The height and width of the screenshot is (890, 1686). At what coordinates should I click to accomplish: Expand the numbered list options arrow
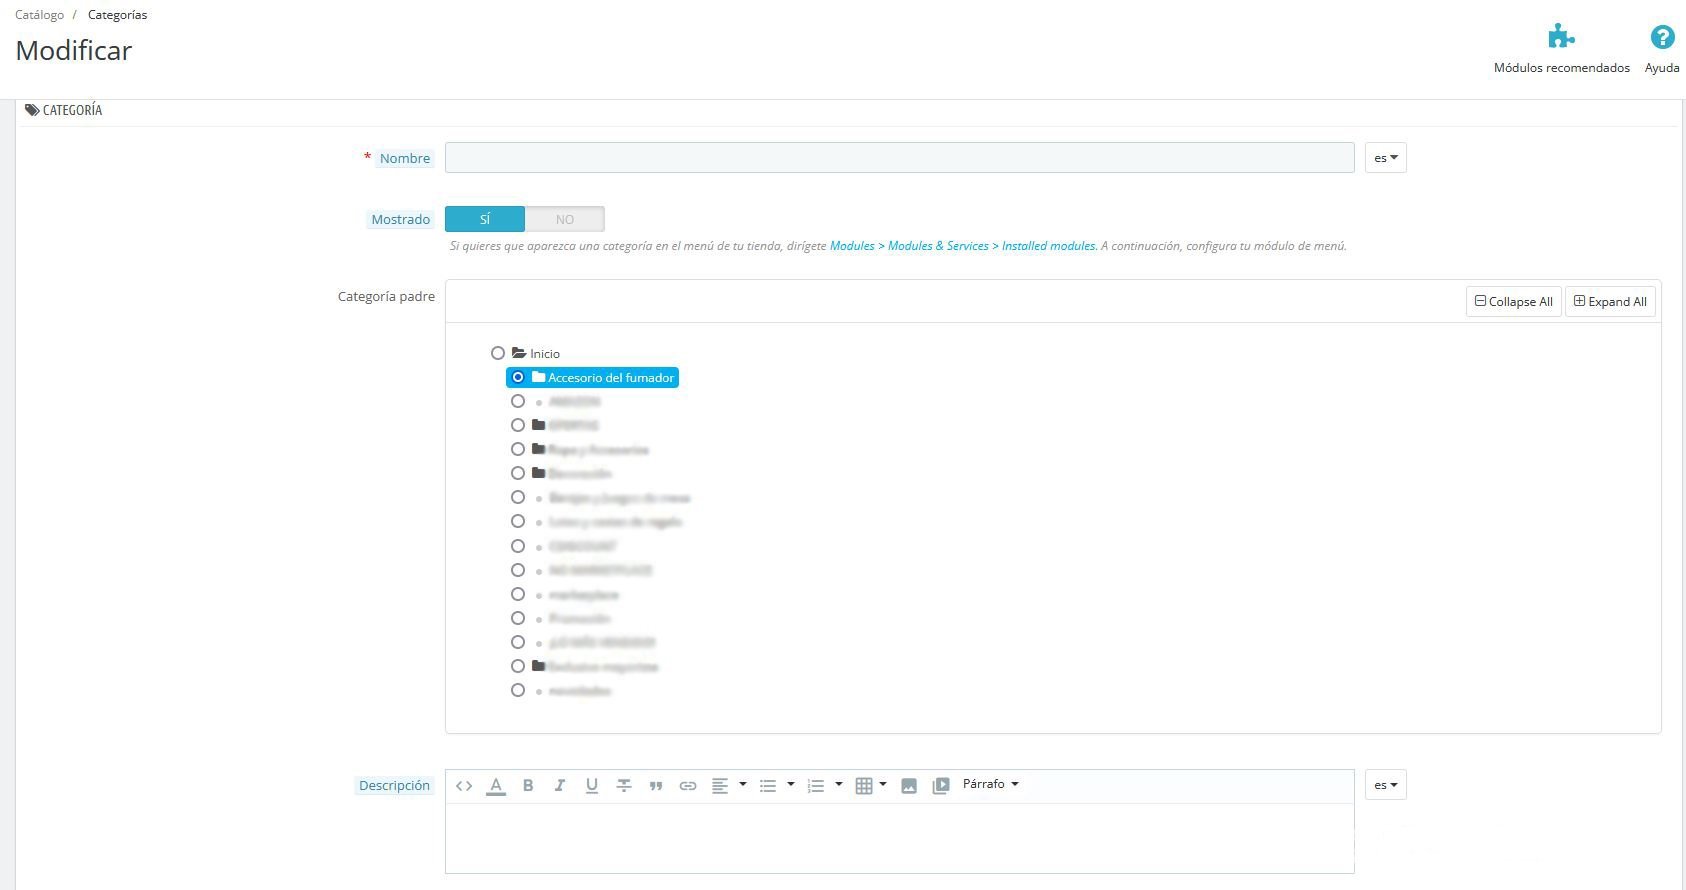click(x=839, y=784)
